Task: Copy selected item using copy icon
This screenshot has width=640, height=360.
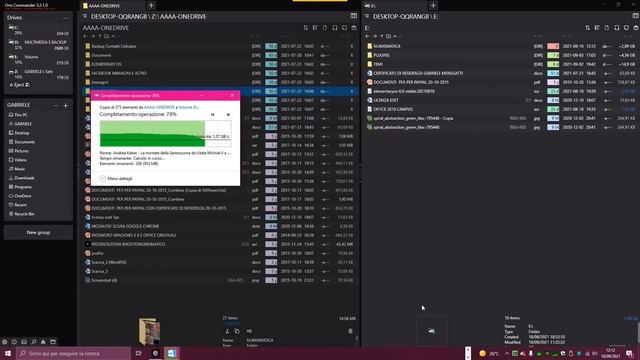Action: (x=237, y=331)
